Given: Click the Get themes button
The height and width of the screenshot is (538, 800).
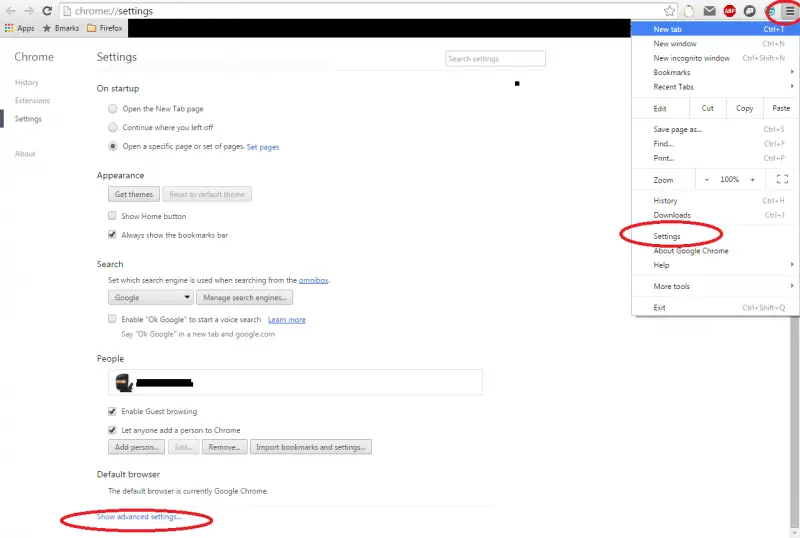Looking at the screenshot, I should 134,194.
